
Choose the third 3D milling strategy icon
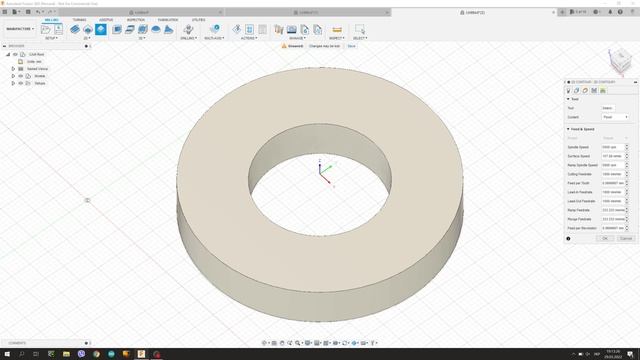click(143, 29)
